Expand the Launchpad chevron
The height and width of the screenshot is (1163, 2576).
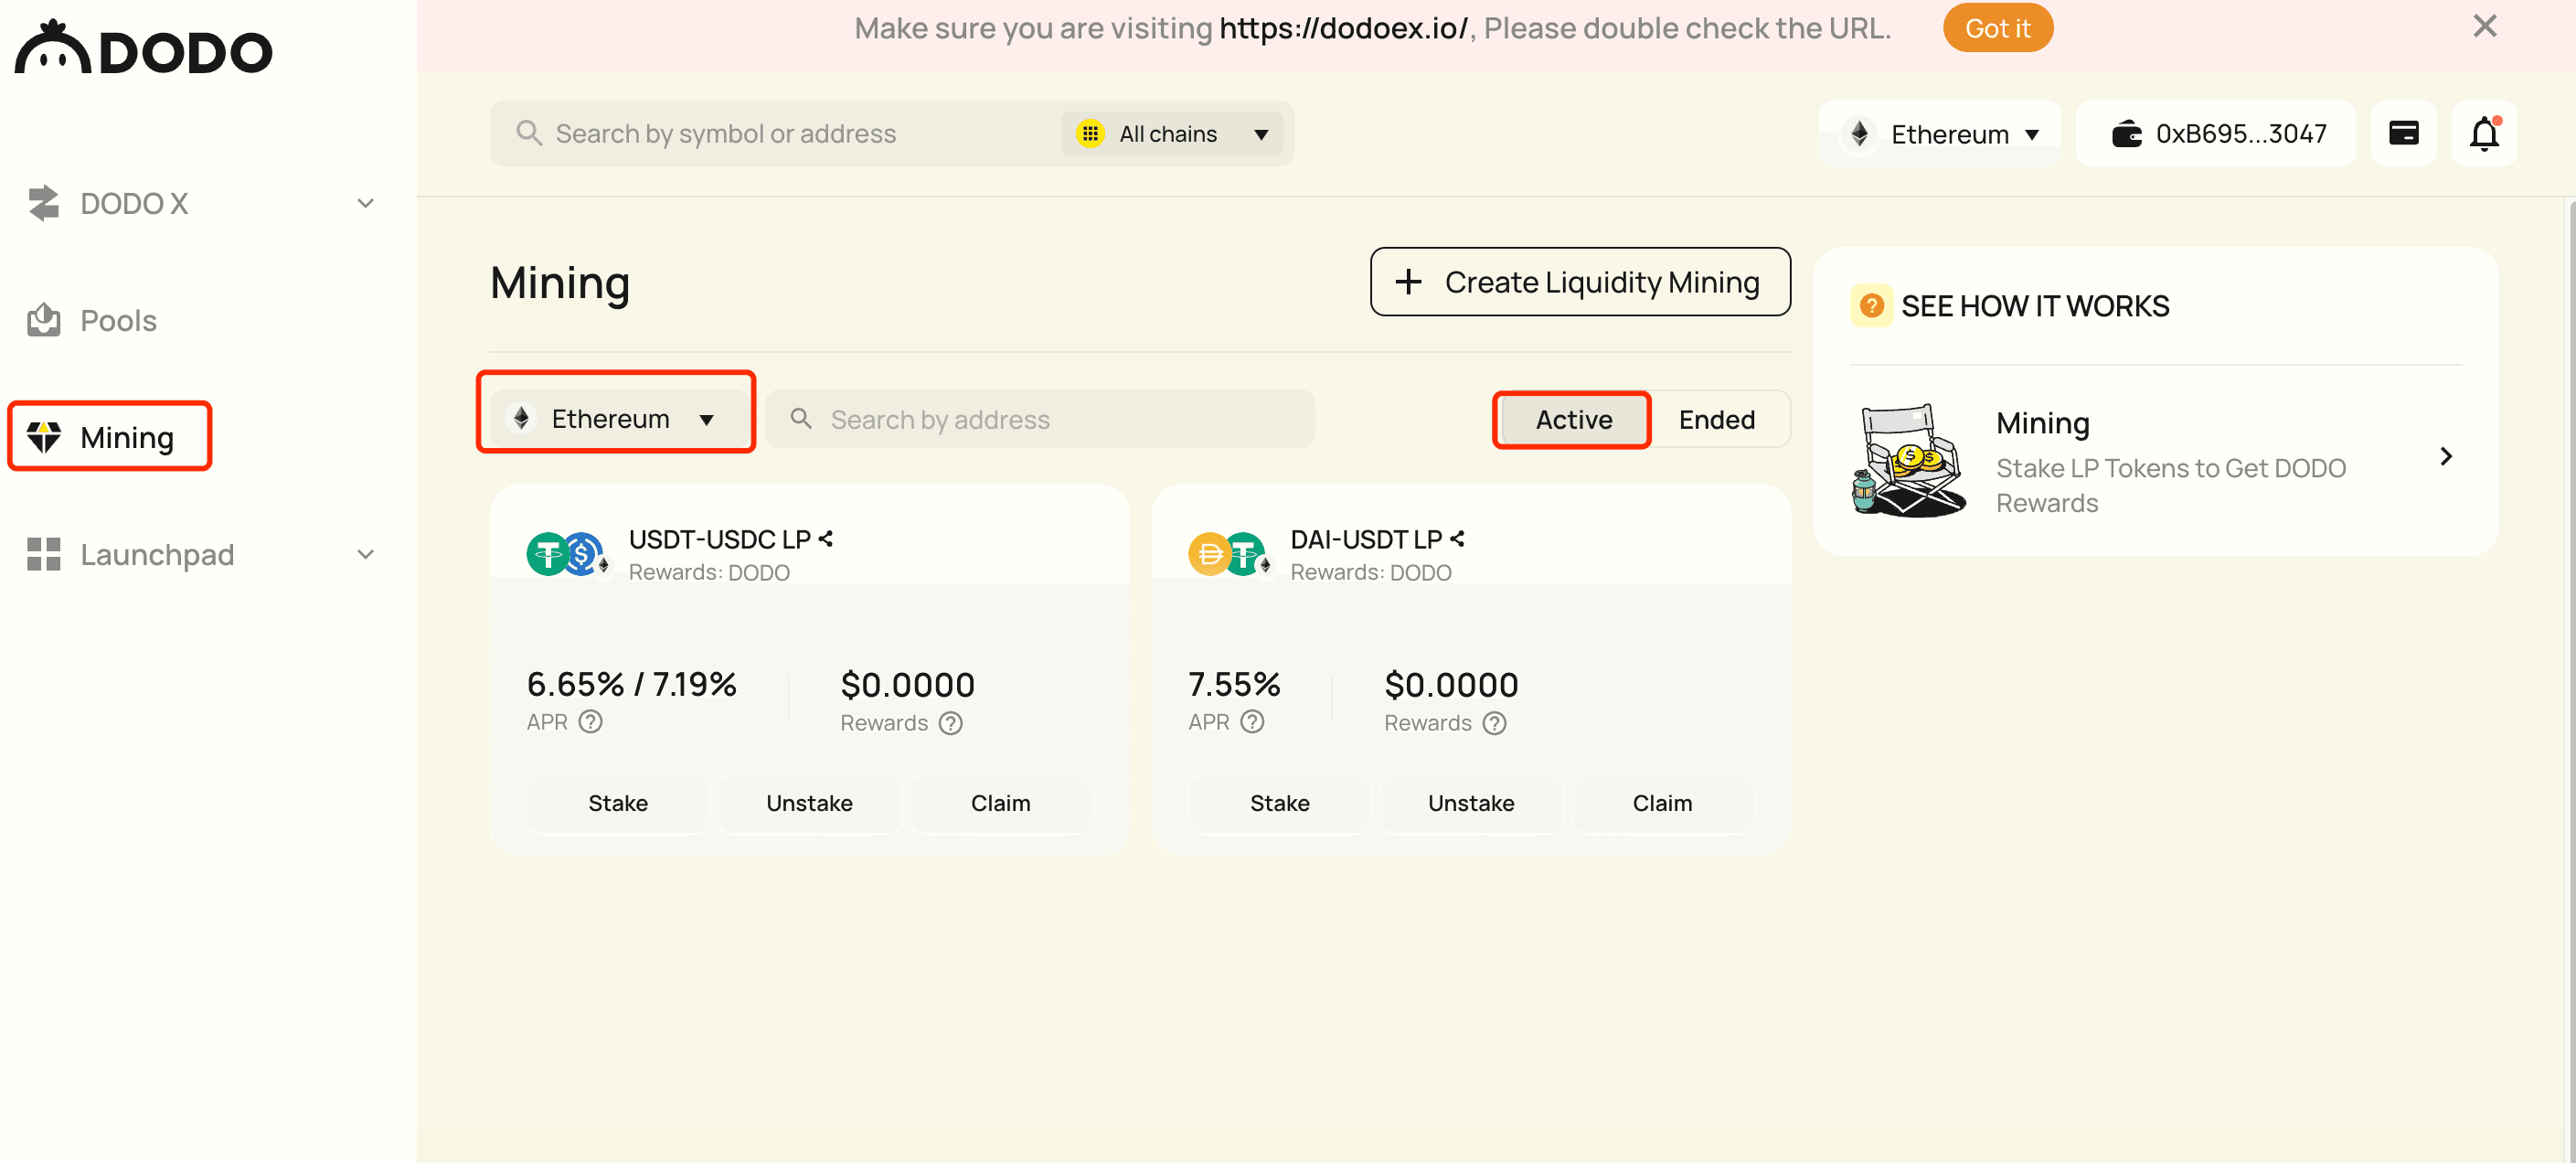pyautogui.click(x=366, y=554)
